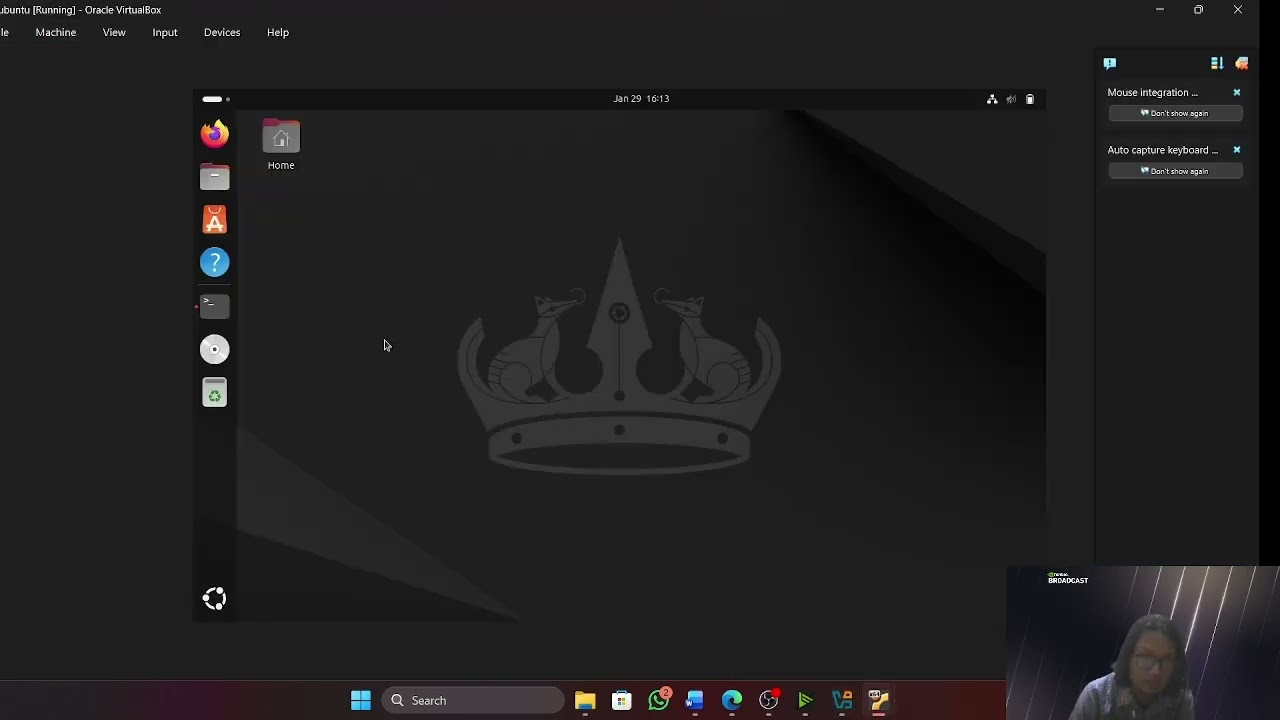Open the Help menu in VirtualBox
Viewport: 1280px width, 720px height.
[x=278, y=32]
